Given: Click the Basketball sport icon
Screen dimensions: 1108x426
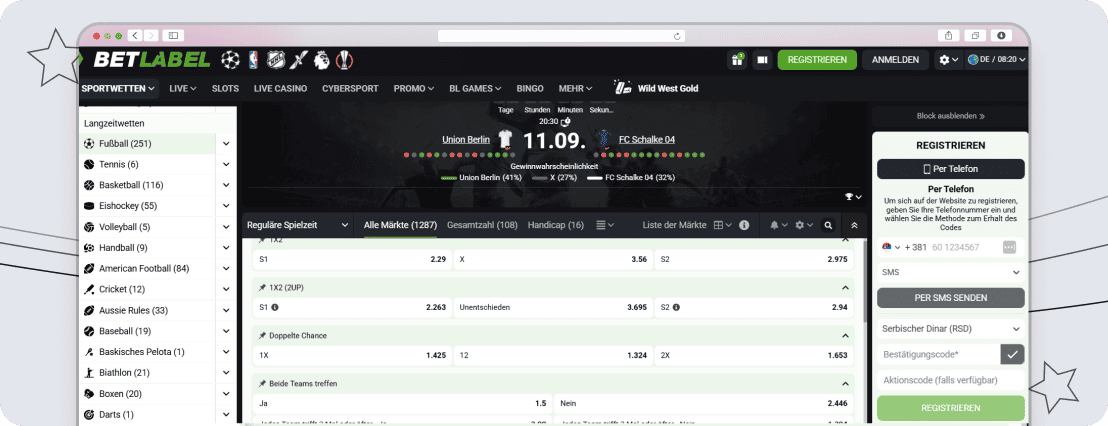Looking at the screenshot, I should click(89, 185).
